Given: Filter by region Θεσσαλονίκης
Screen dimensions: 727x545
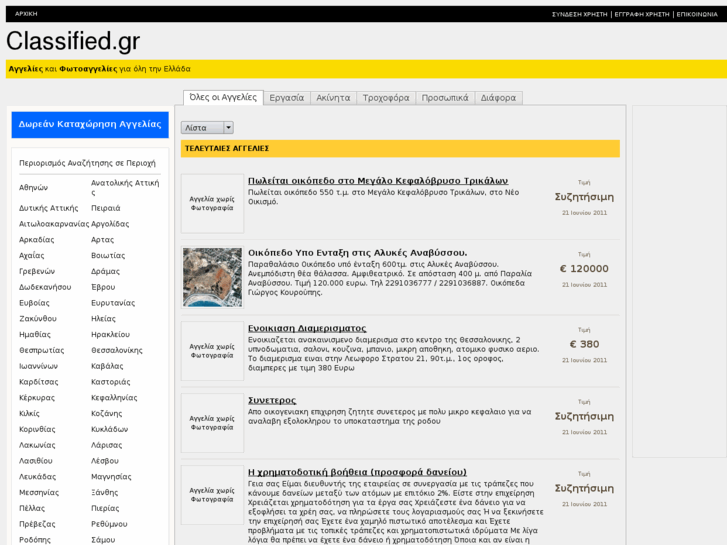Looking at the screenshot, I should 117,350.
